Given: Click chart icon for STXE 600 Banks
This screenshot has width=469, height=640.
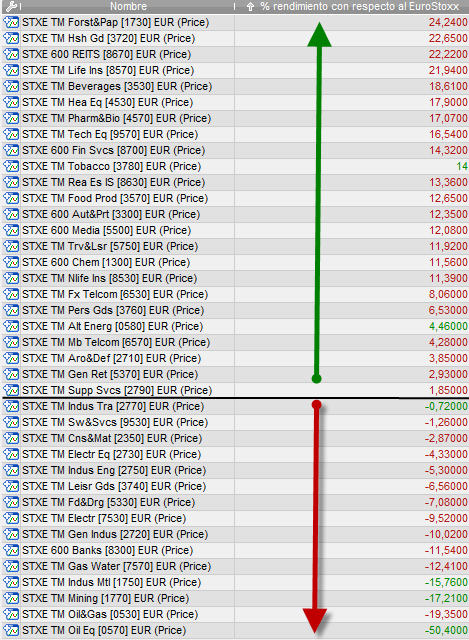Looking at the screenshot, I should pyautogui.click(x=11, y=550).
